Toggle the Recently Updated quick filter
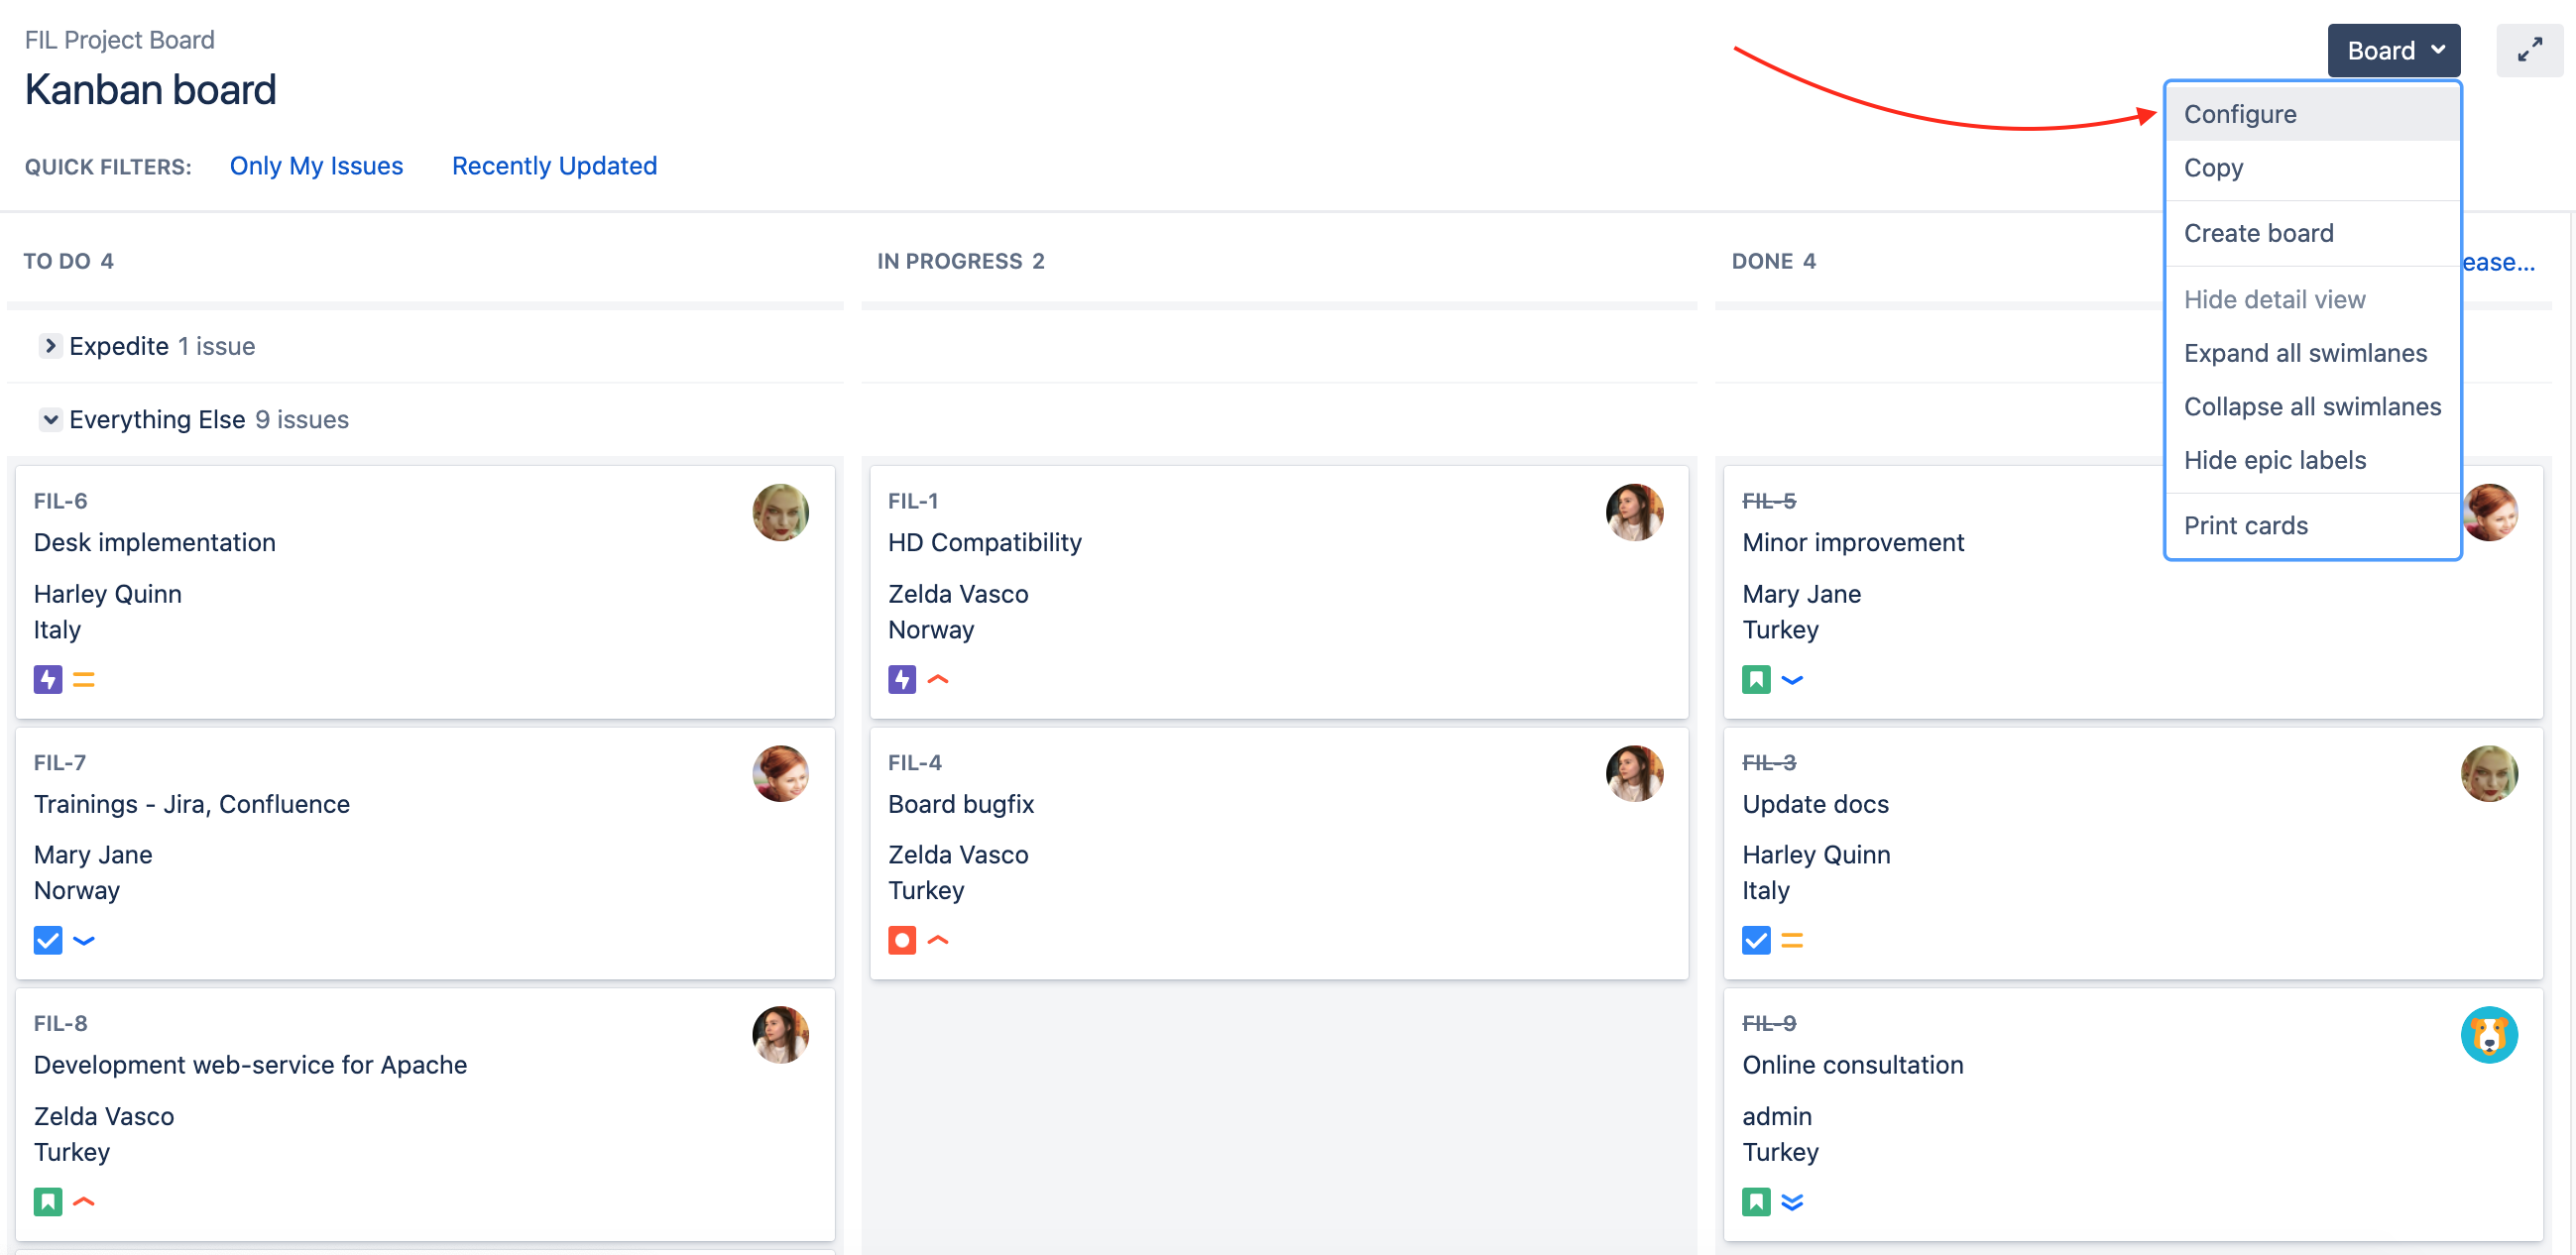This screenshot has height=1255, width=2576. (554, 166)
